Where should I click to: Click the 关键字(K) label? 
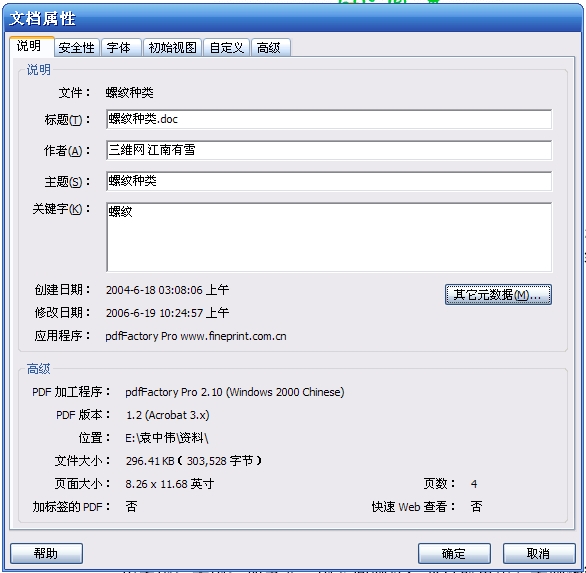[x=61, y=209]
